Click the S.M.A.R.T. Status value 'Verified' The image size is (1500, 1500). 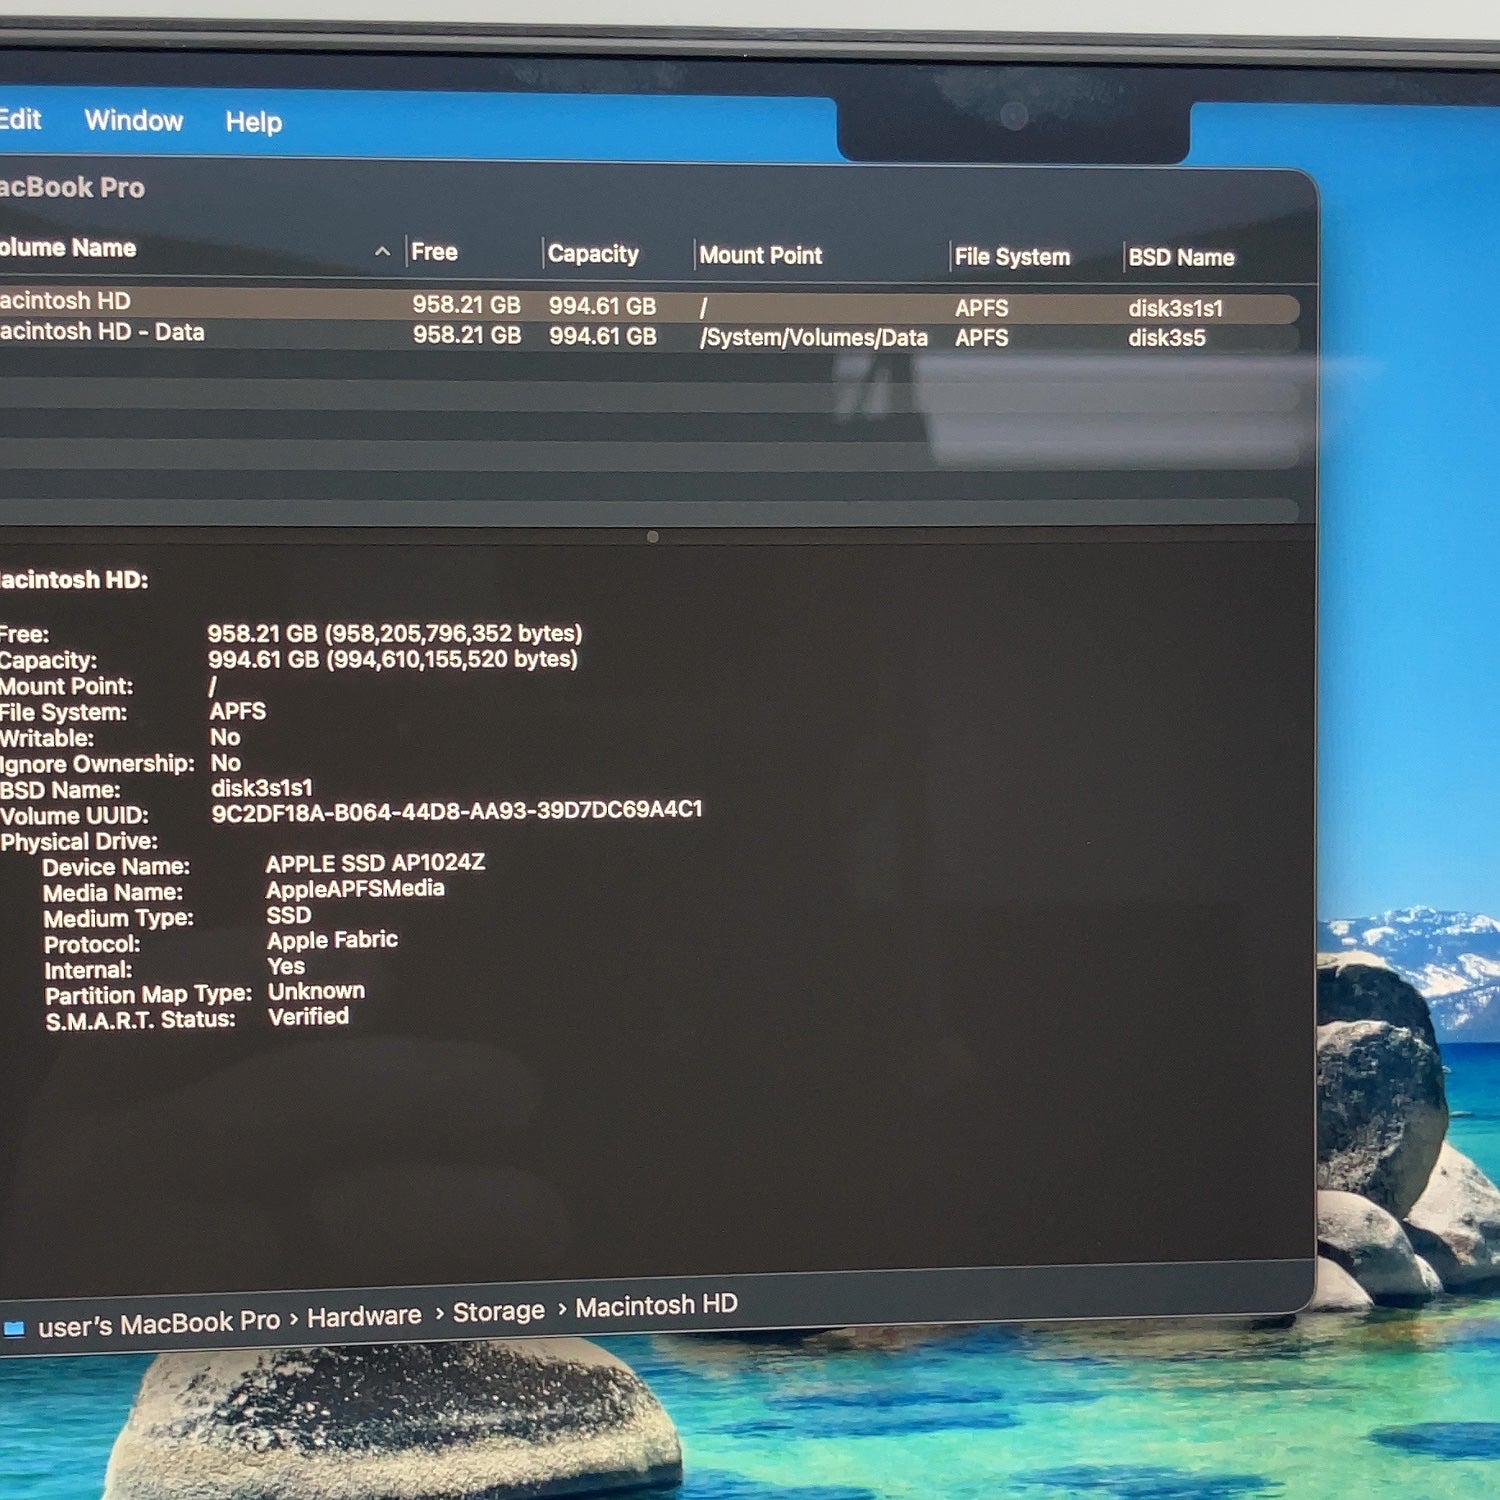(x=309, y=1017)
